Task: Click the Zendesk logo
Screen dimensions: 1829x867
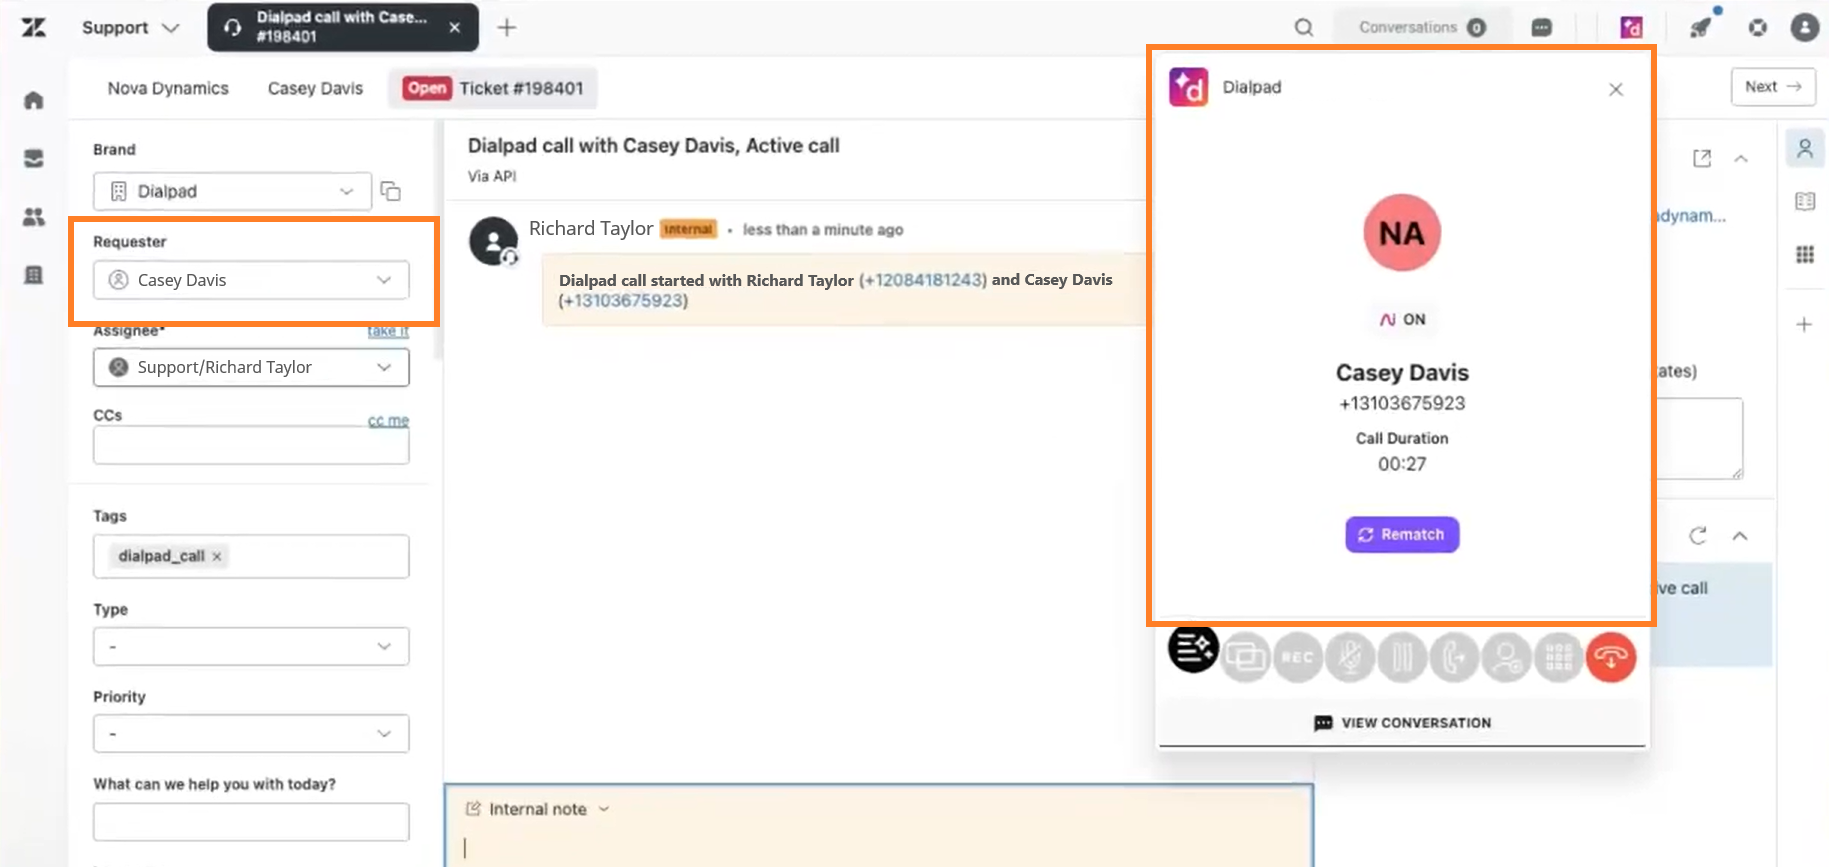Action: pos(34,27)
